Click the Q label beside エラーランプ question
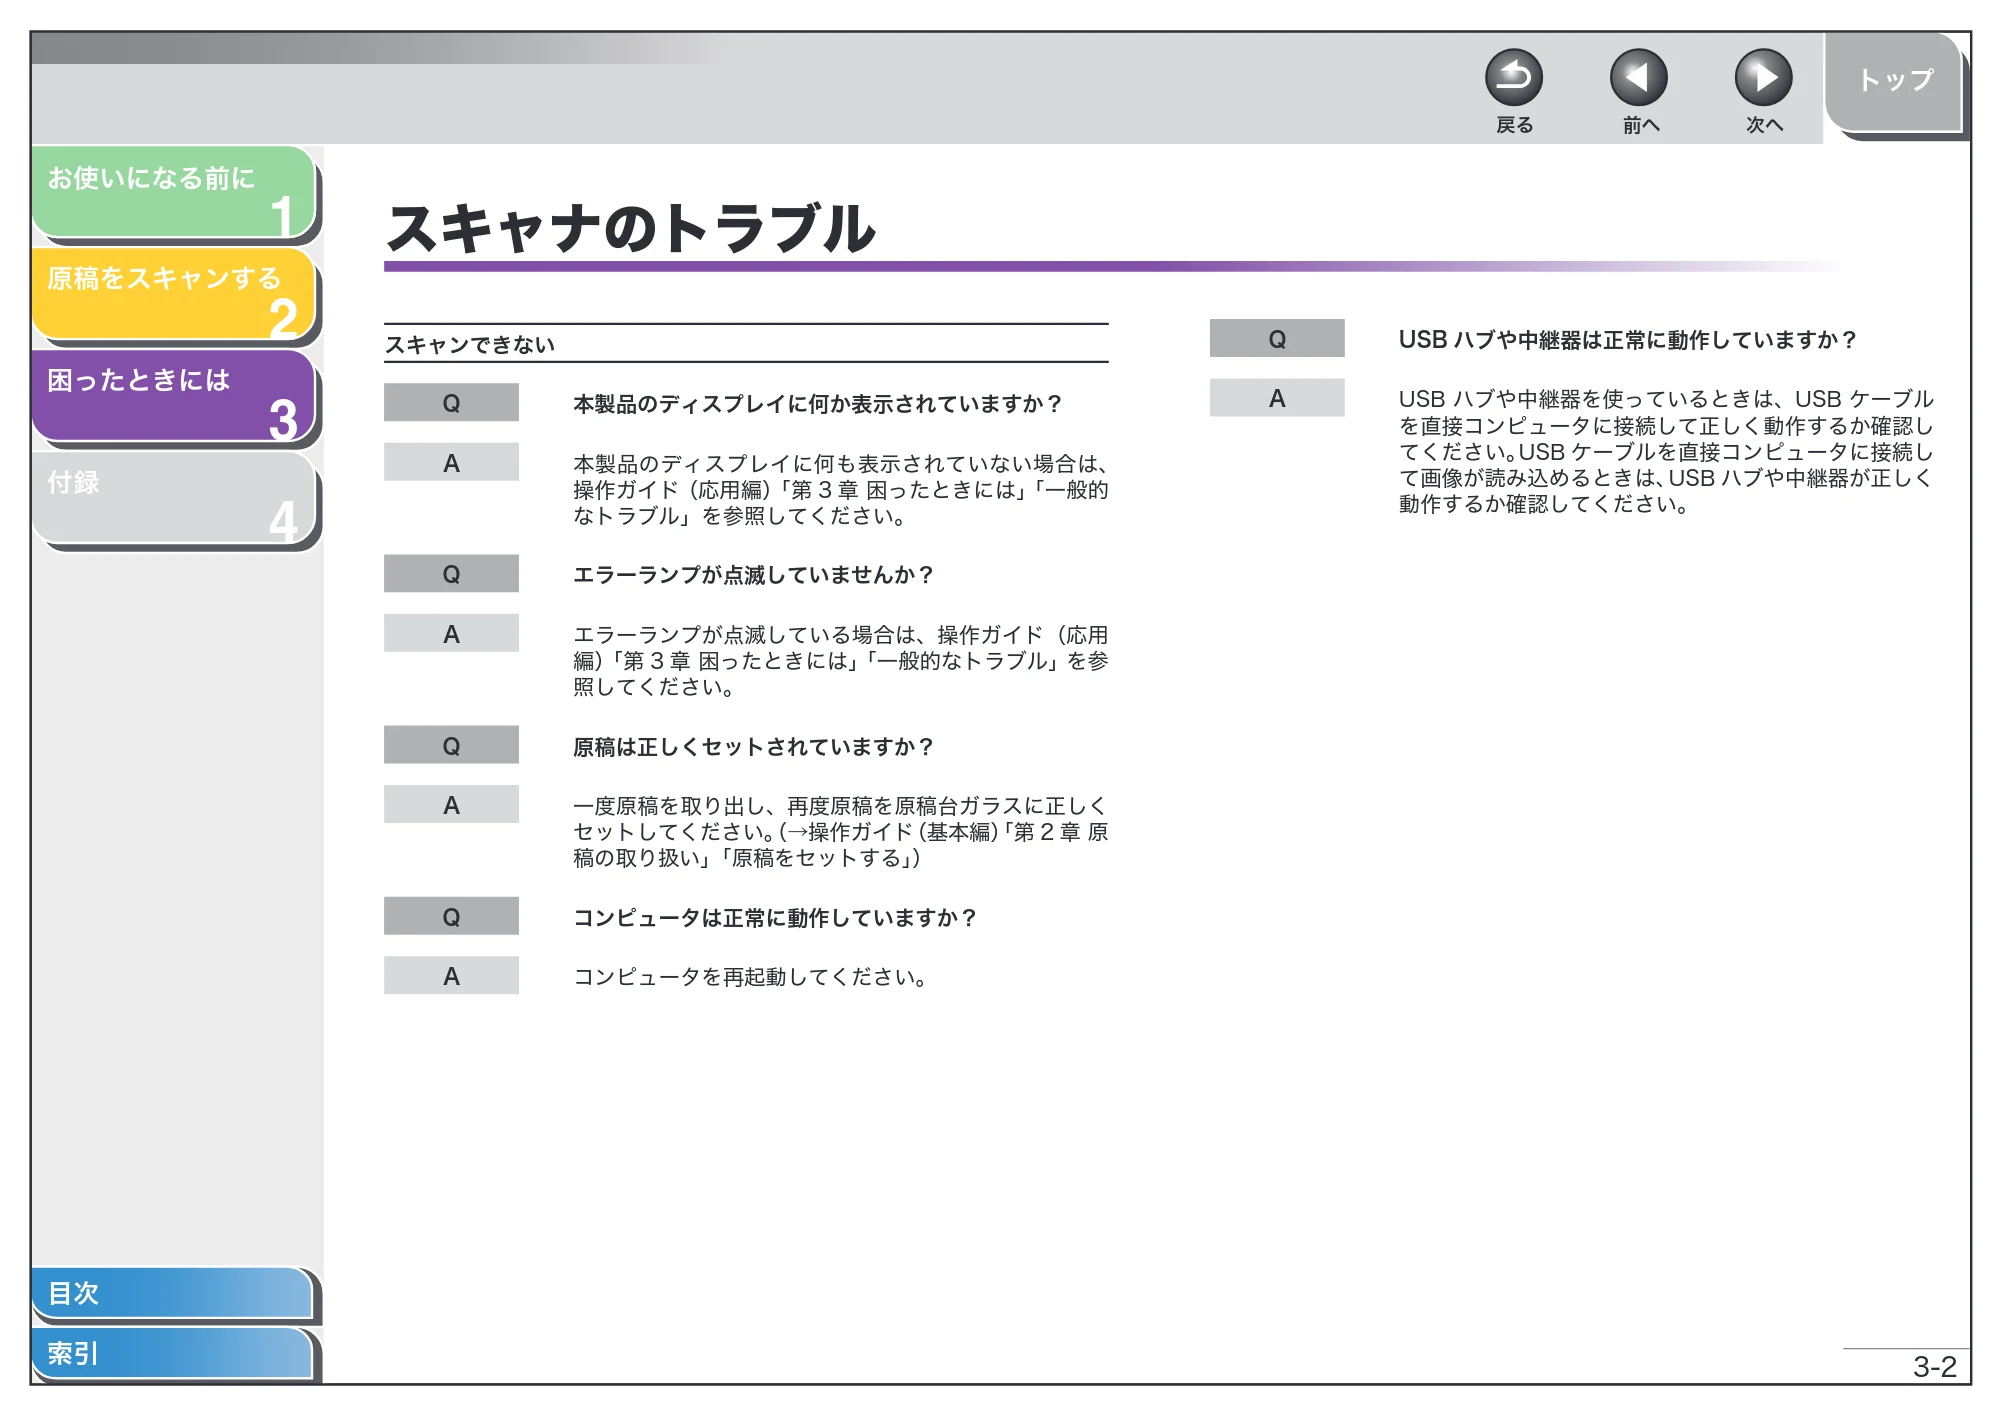 [x=451, y=574]
